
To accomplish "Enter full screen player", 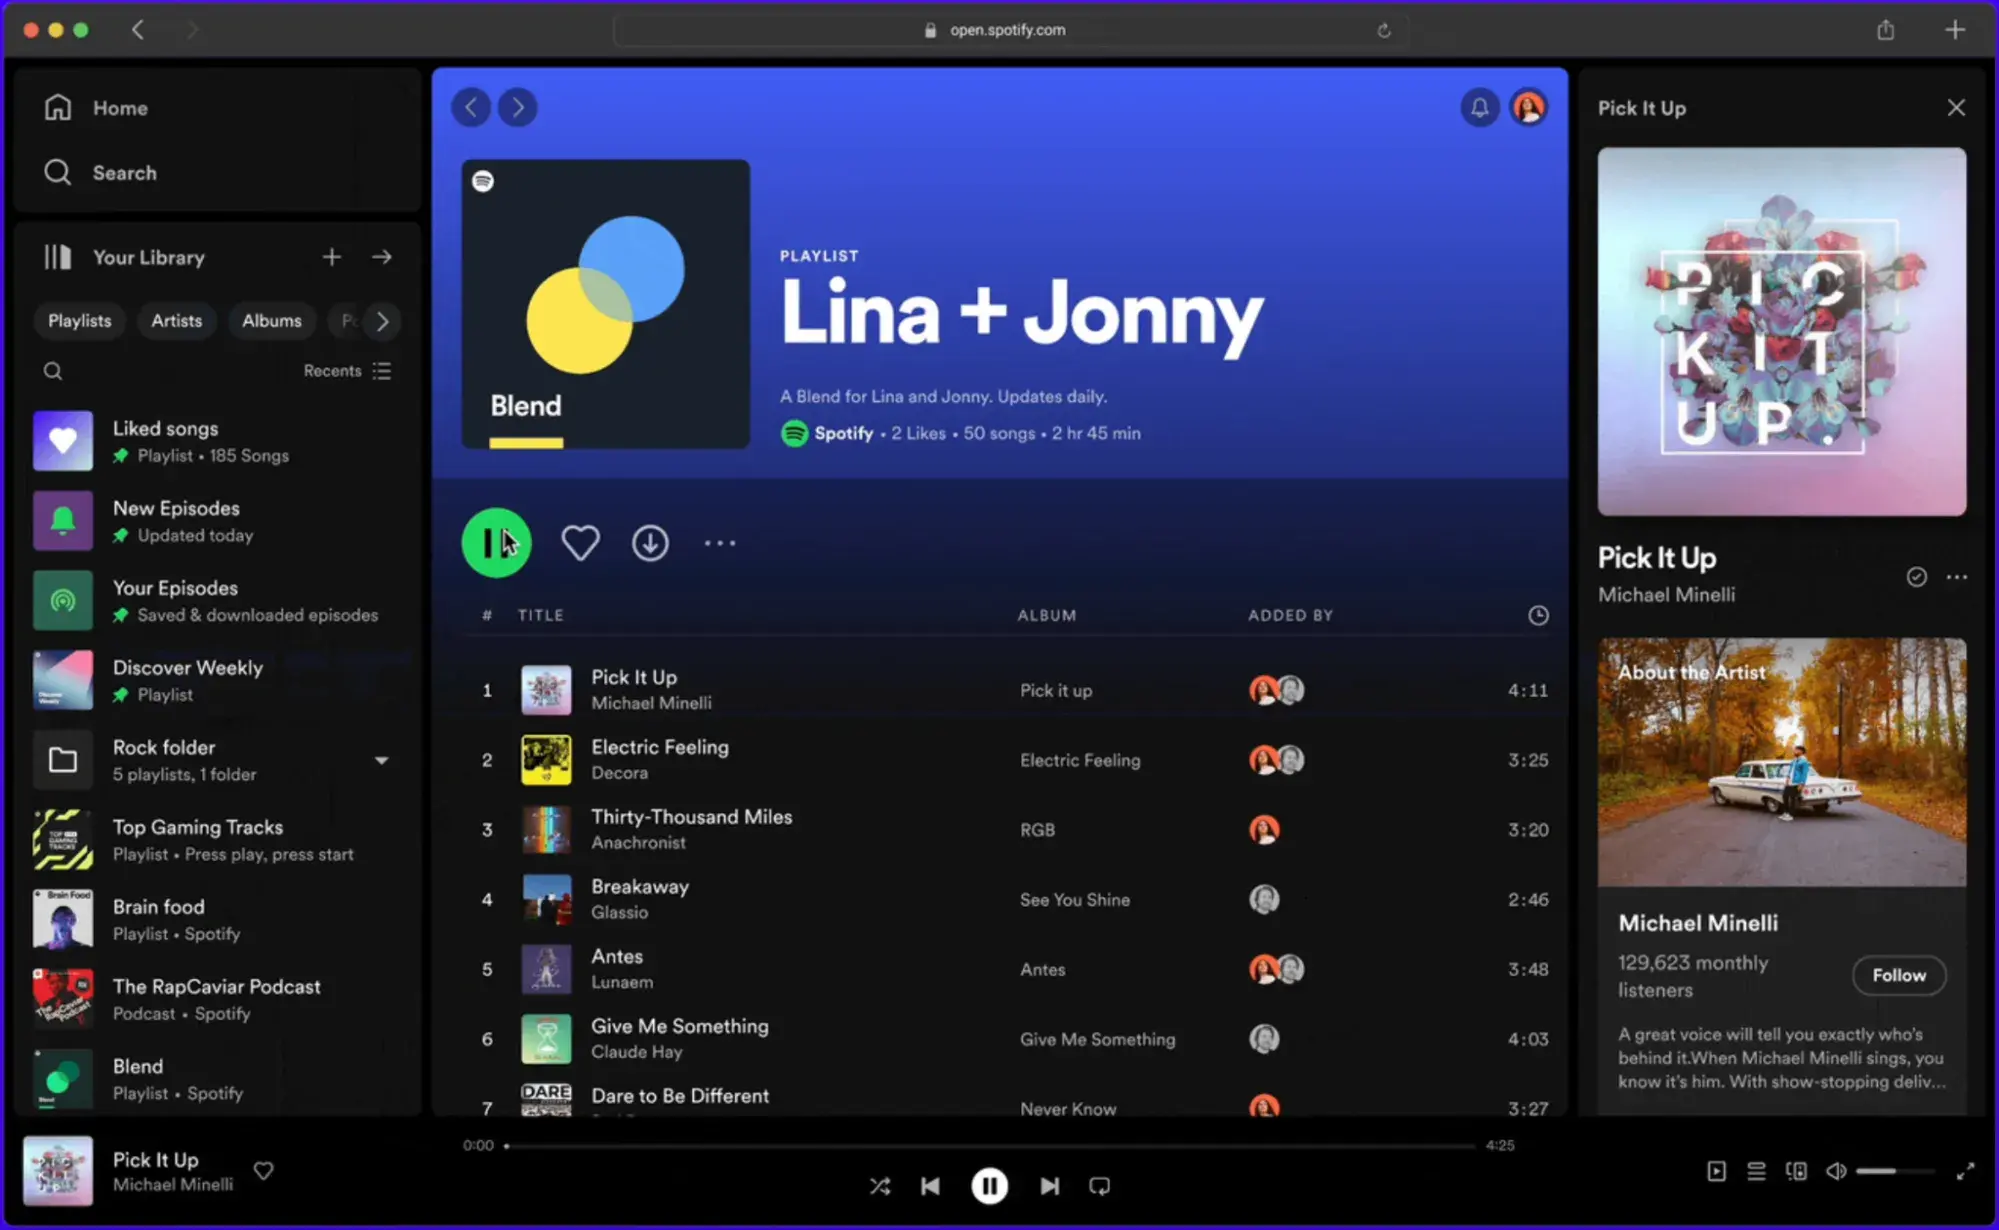I will (1966, 1171).
